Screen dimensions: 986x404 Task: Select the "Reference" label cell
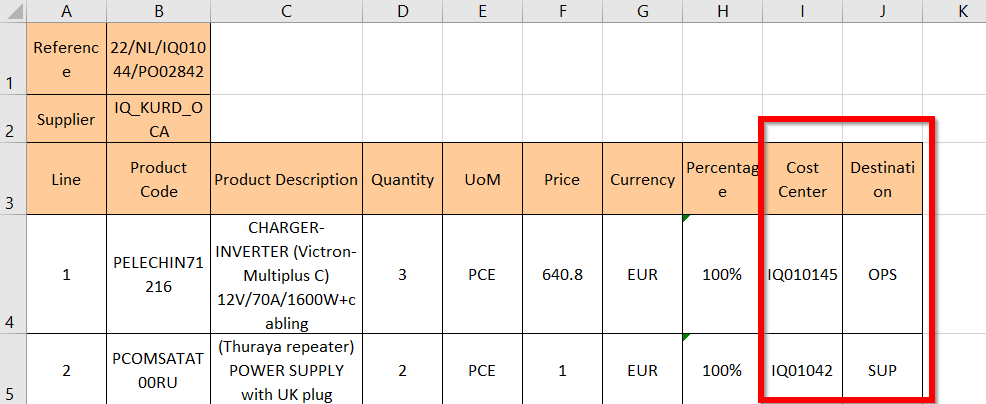click(66, 59)
